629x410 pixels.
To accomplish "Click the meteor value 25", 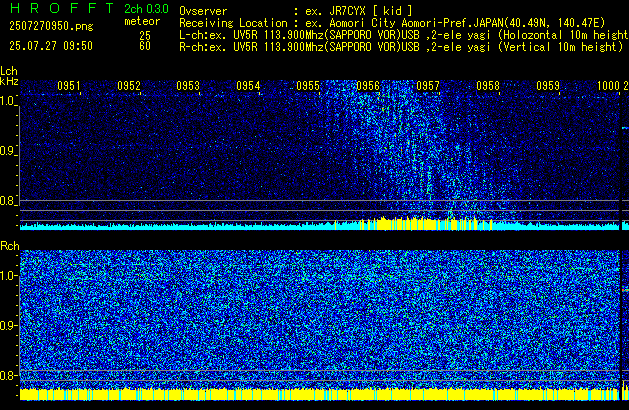I will (x=145, y=35).
